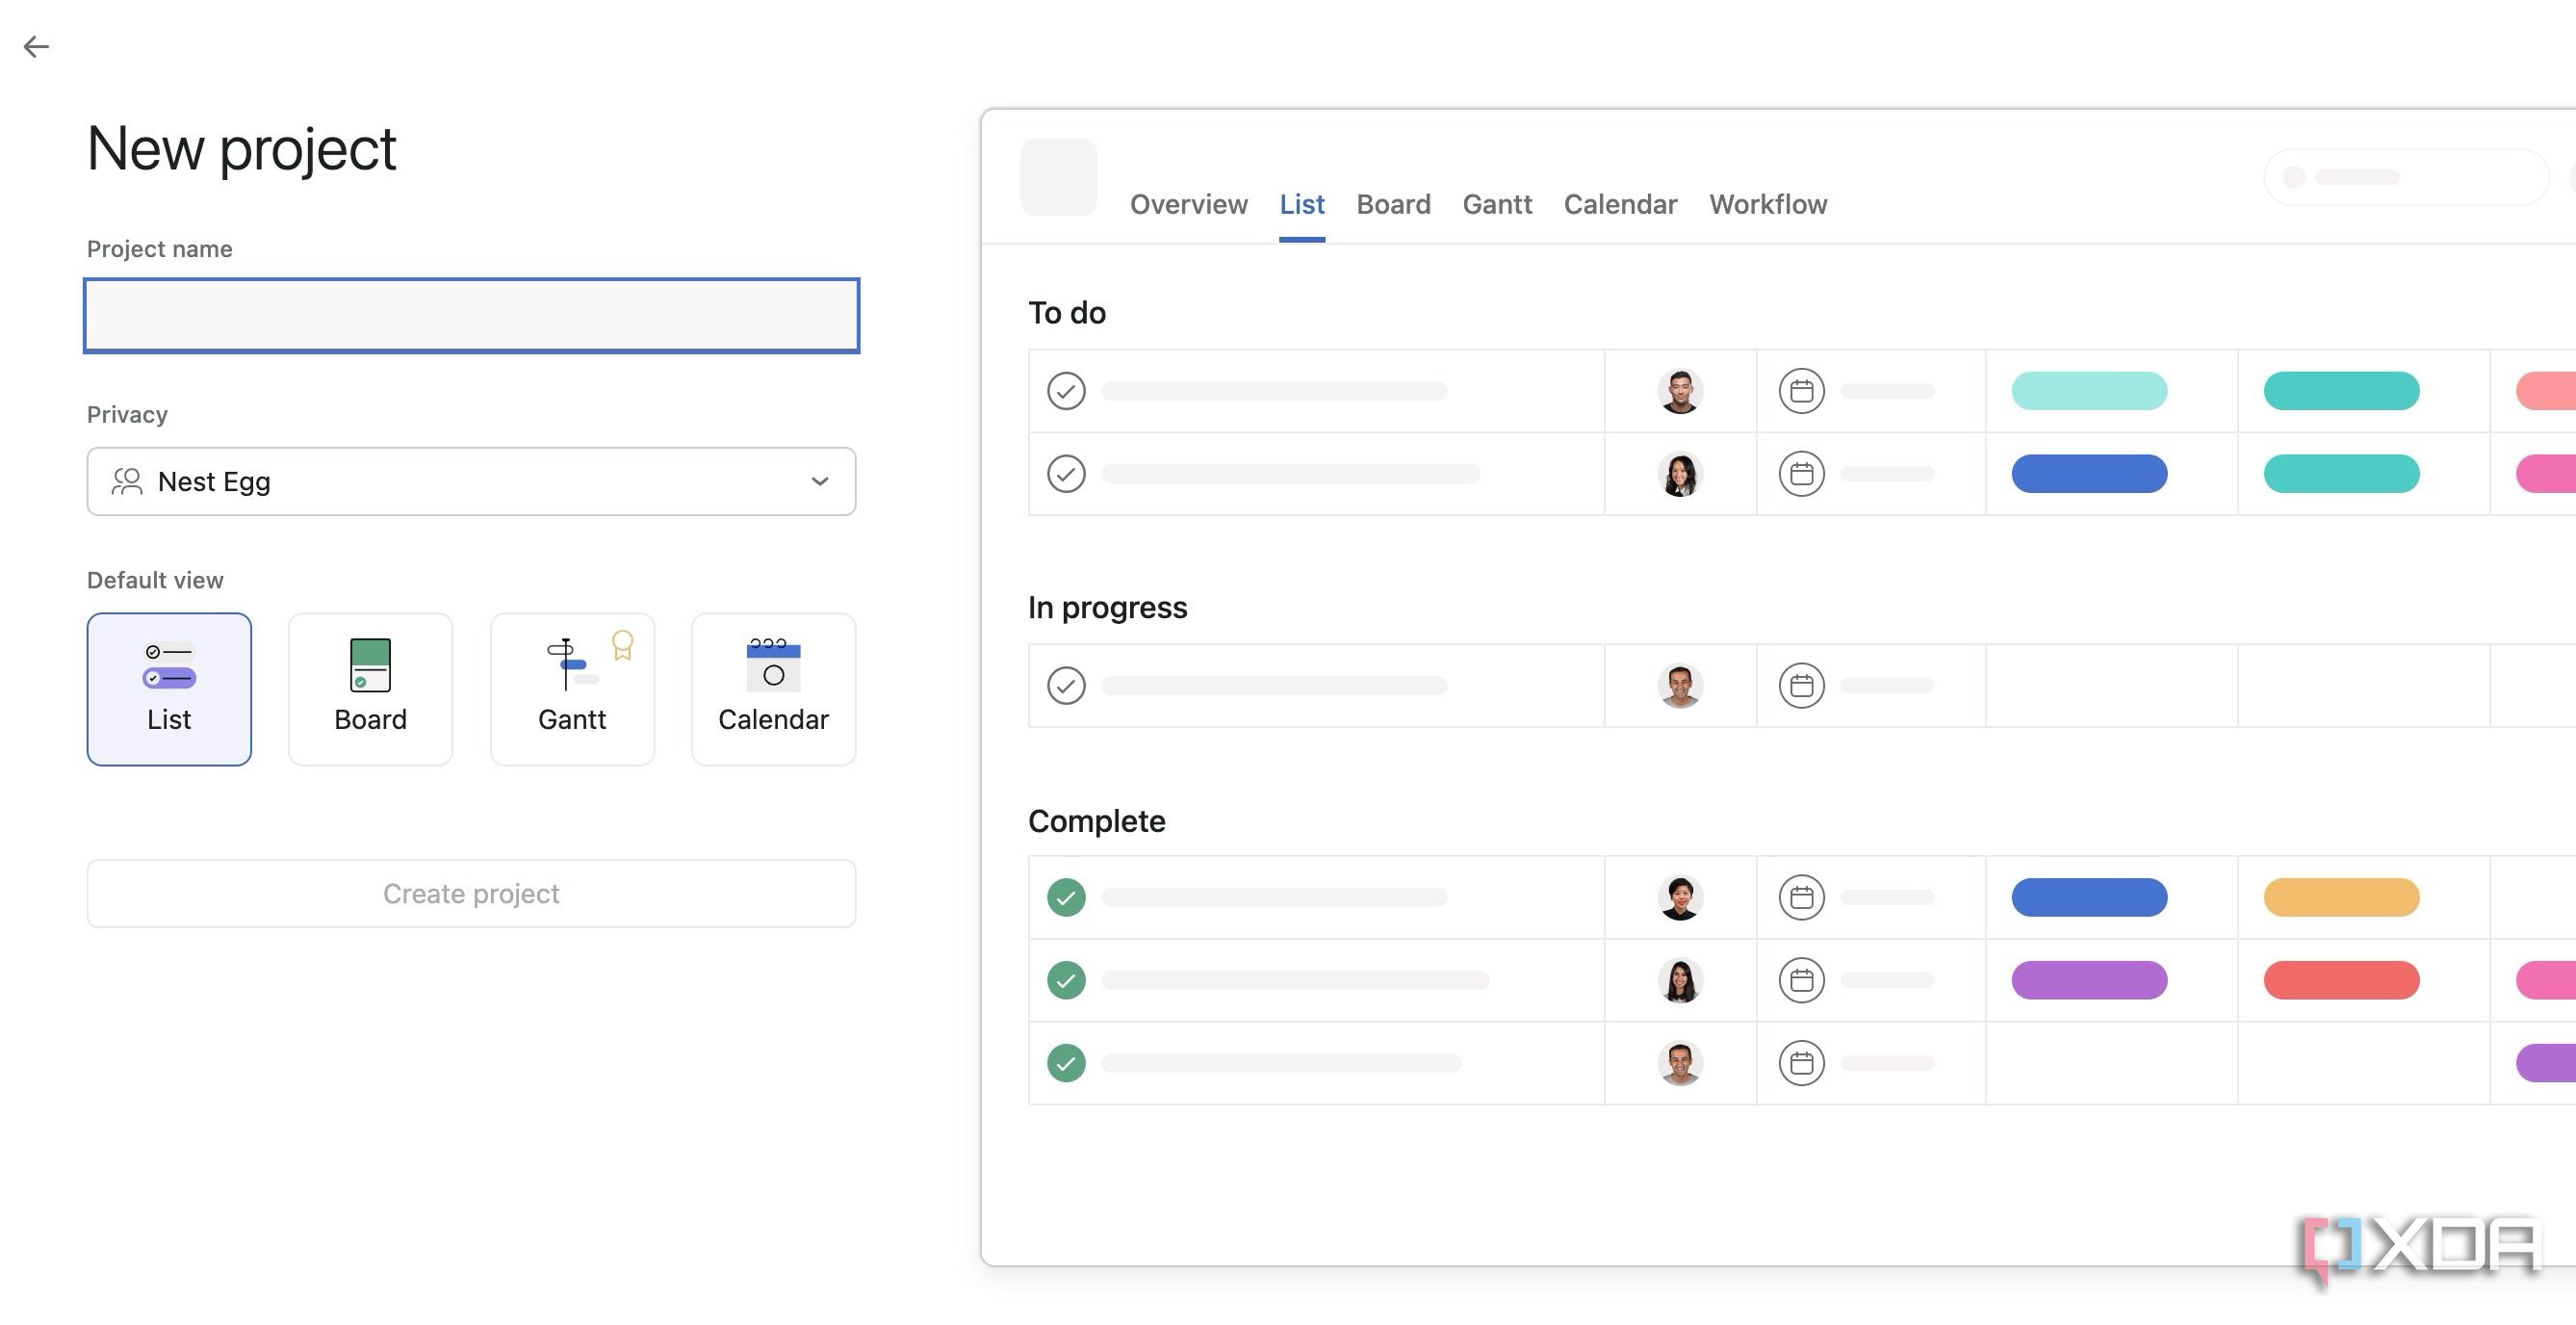2576x1325 pixels.
Task: Click the back arrow to exit project creation
Action: [x=37, y=46]
